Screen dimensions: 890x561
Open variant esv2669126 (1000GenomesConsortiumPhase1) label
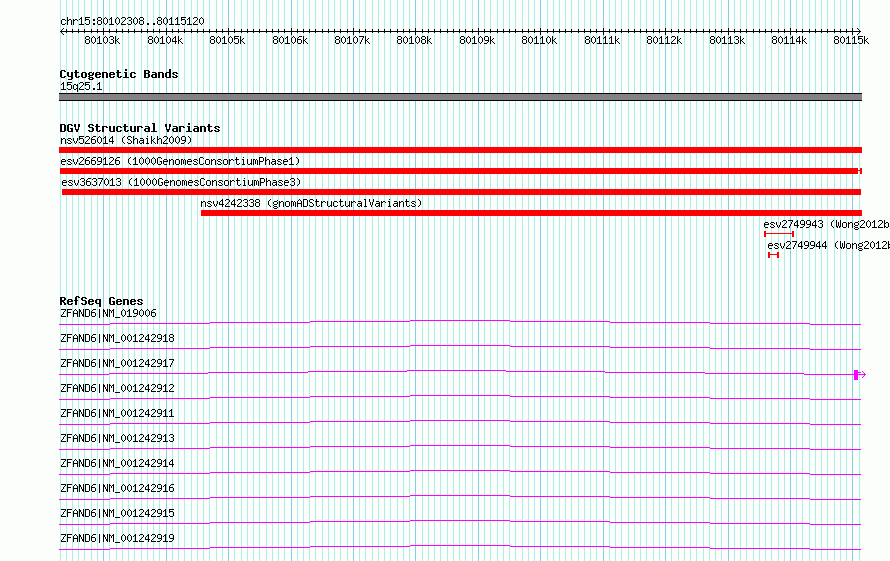[x=180, y=161]
